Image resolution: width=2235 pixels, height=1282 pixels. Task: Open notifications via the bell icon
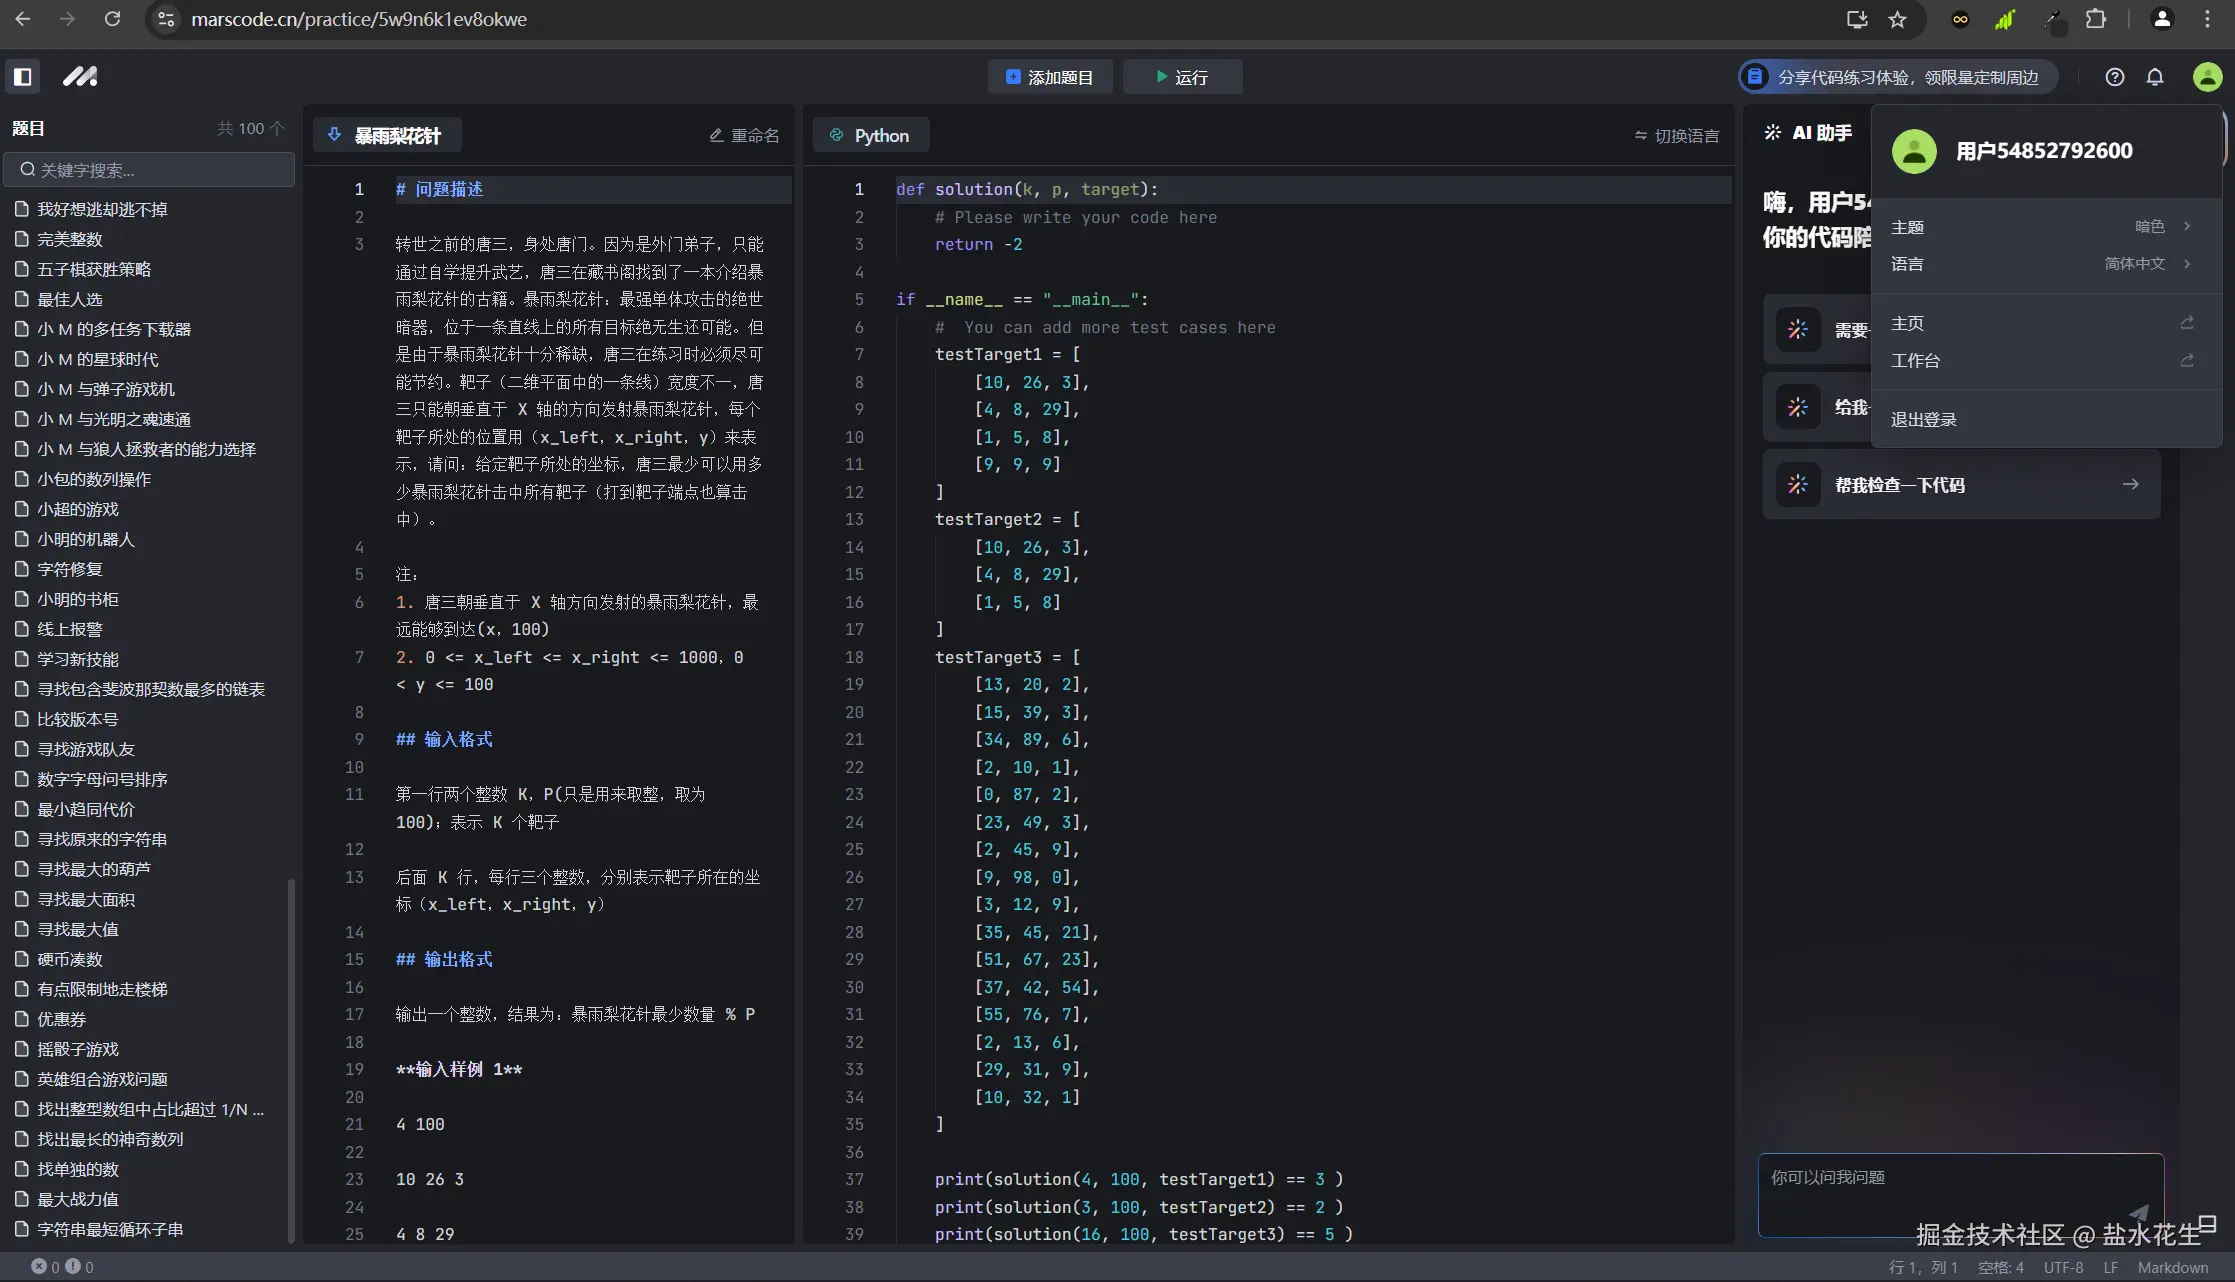[2155, 76]
